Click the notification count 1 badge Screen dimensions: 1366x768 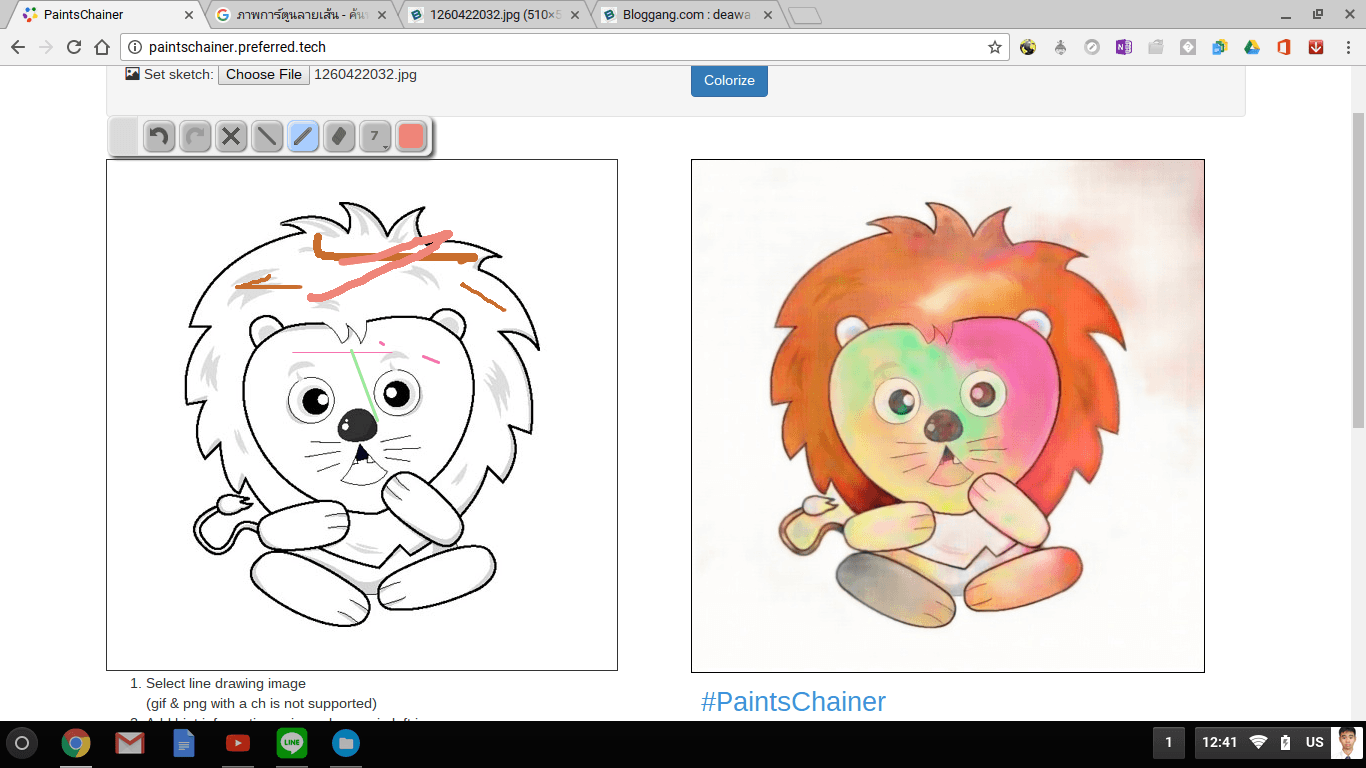click(x=1169, y=743)
